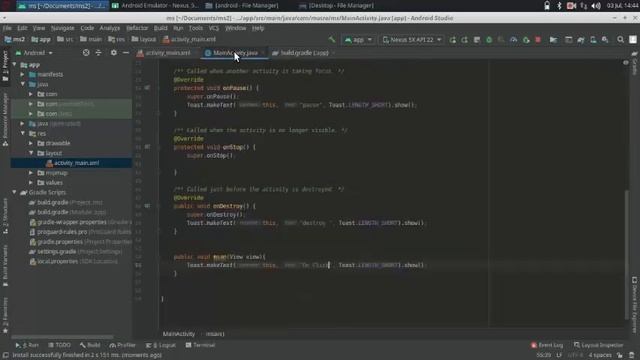Click the Make Project hammer icon
640x360 pixels.
(332, 40)
